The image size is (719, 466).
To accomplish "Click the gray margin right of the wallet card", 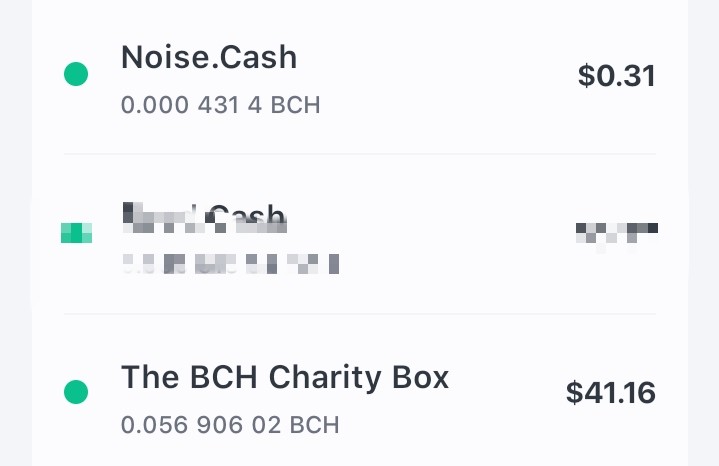I will point(703,233).
